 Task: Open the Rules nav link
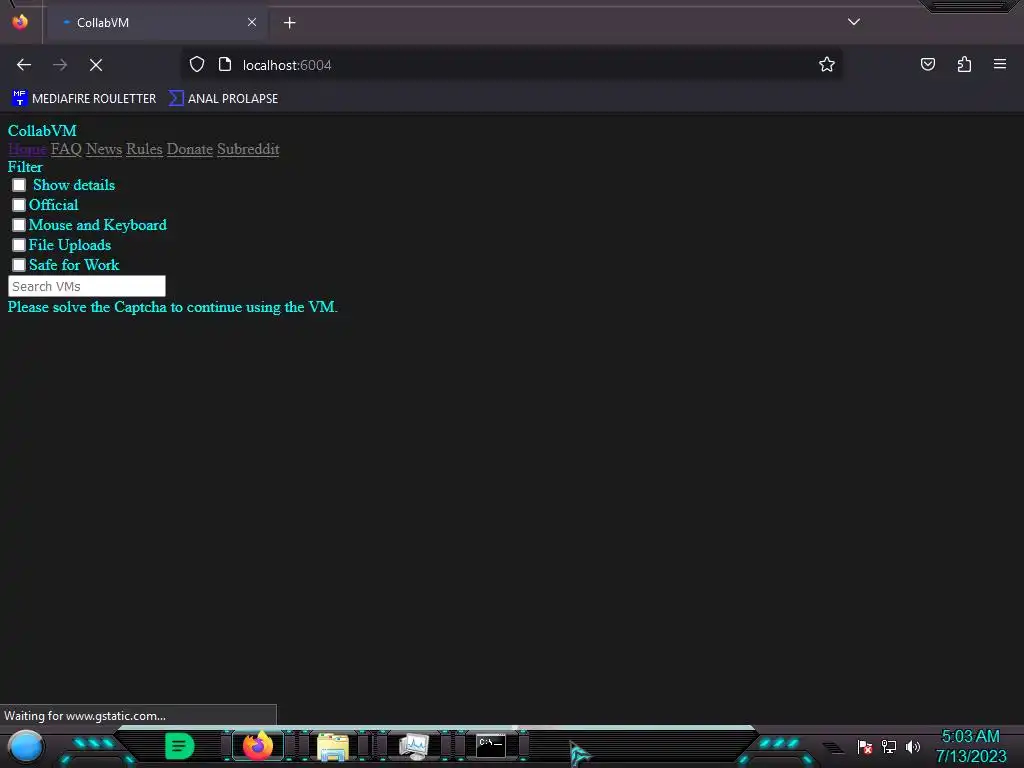[x=144, y=149]
